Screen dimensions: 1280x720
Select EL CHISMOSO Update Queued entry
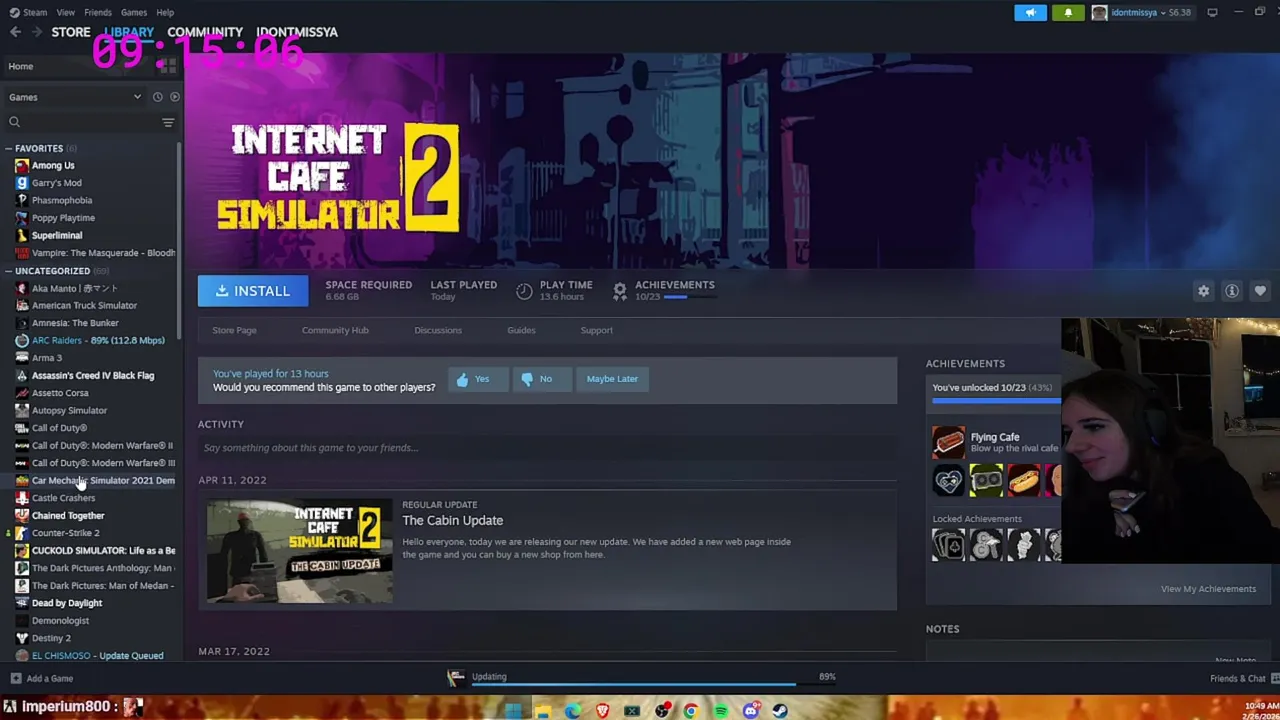(x=97, y=655)
